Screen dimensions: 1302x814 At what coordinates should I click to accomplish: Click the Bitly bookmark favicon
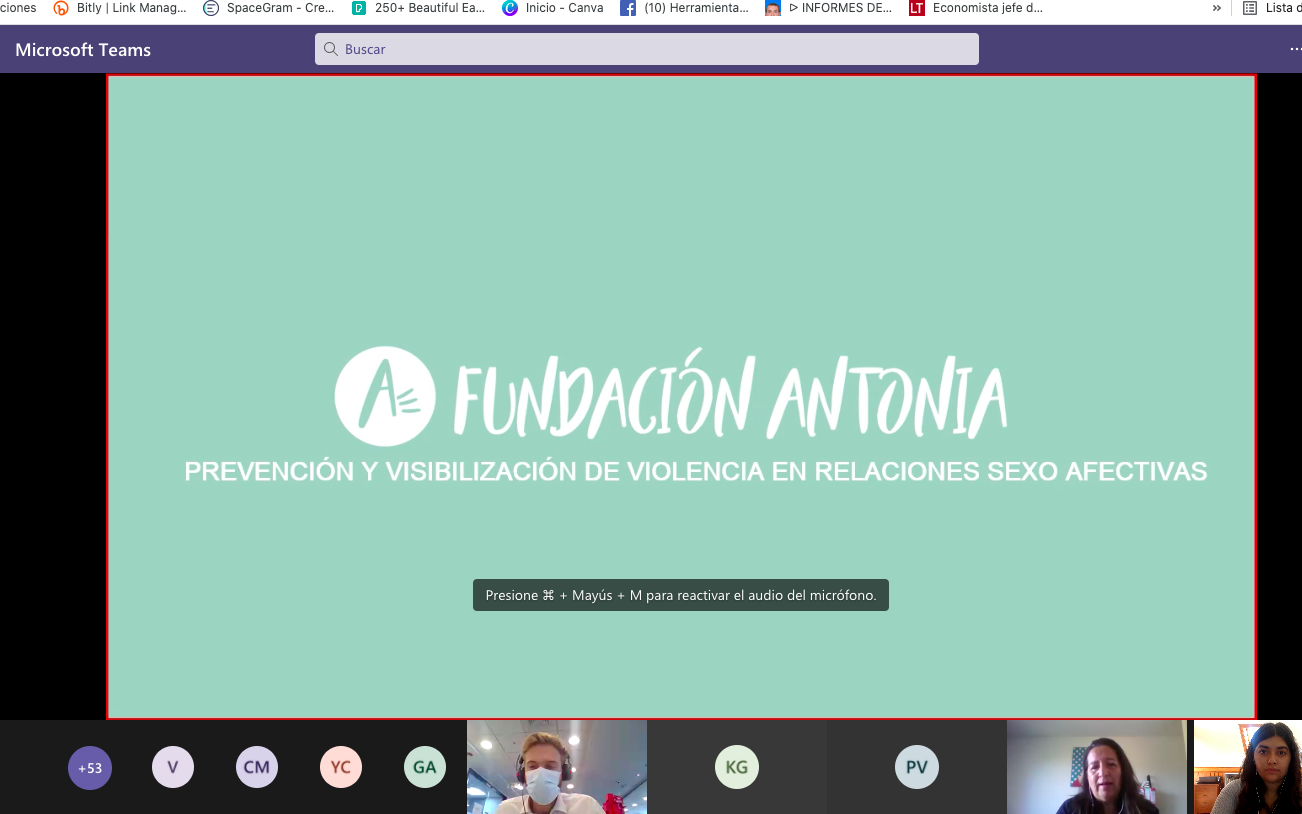pos(61,8)
